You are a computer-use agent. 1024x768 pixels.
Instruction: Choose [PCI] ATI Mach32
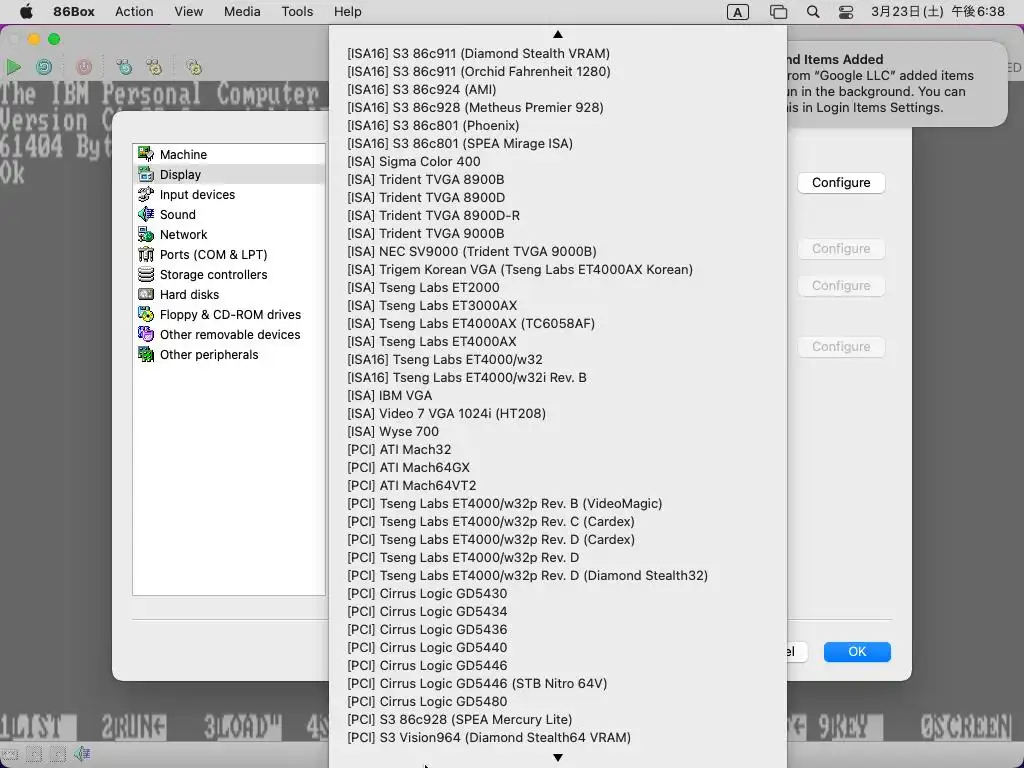pyautogui.click(x=558, y=449)
